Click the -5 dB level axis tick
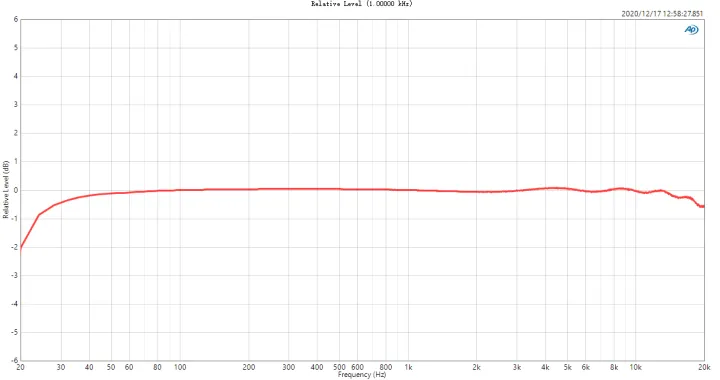 (x=15, y=332)
